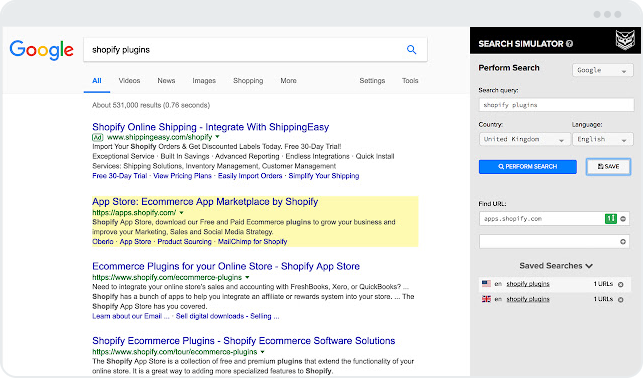Click the US flag saved search icon
The width and height of the screenshot is (643, 378).
[x=486, y=283]
